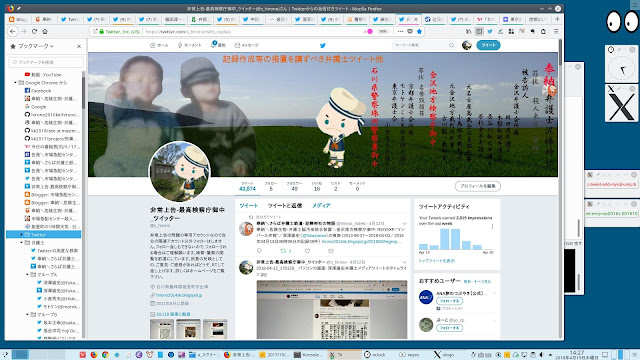640x360 pixels.
Task: Open the Firefox home page icon
Action: point(45,31)
